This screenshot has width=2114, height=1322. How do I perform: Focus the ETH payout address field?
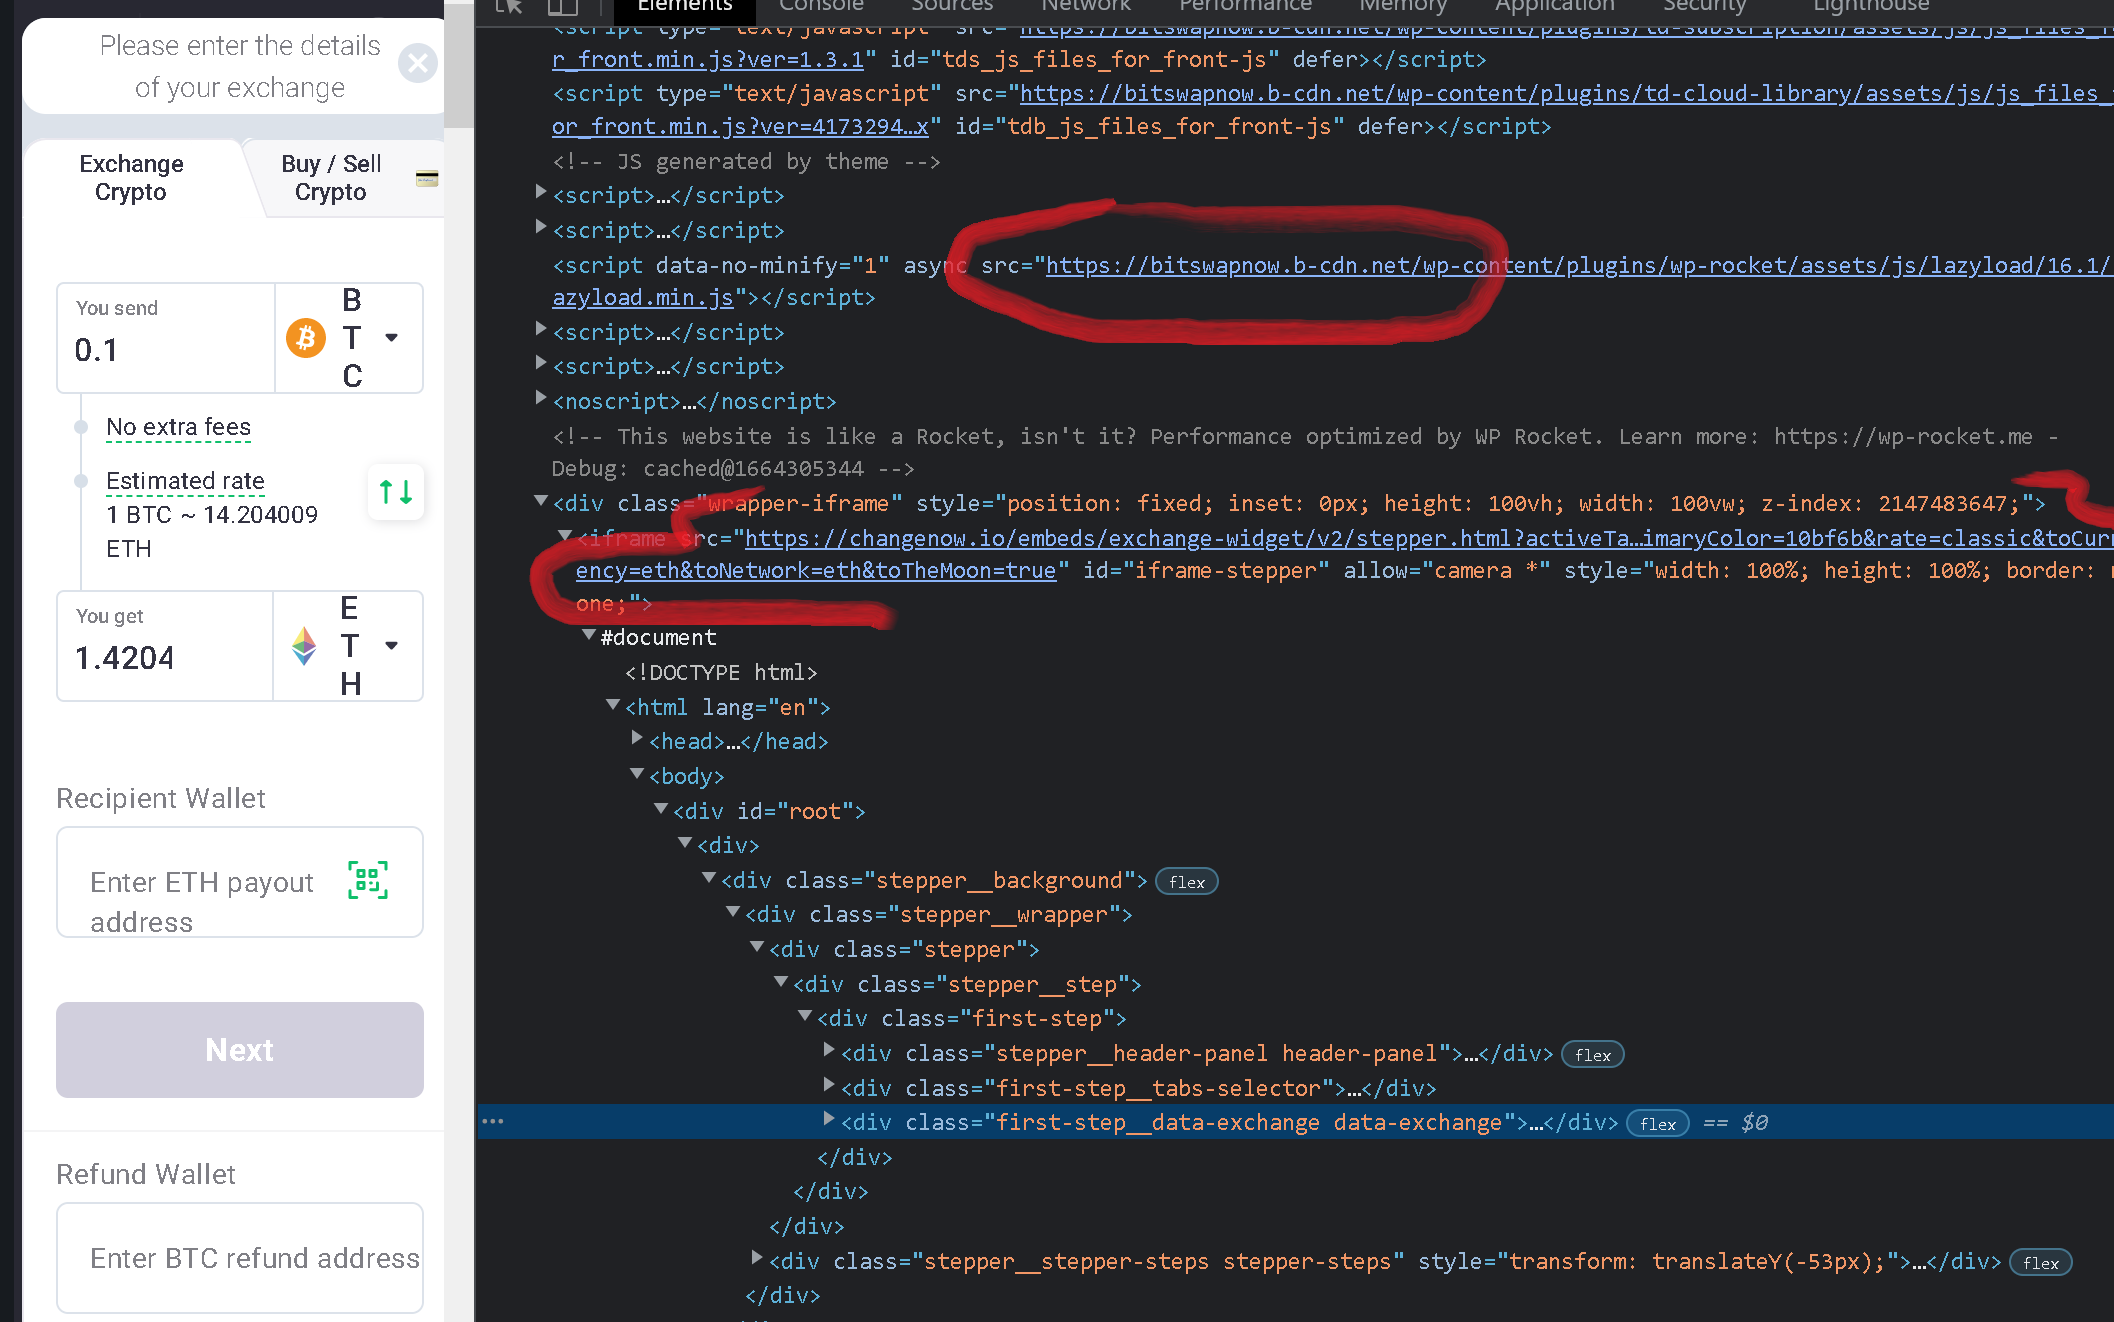[x=240, y=882]
